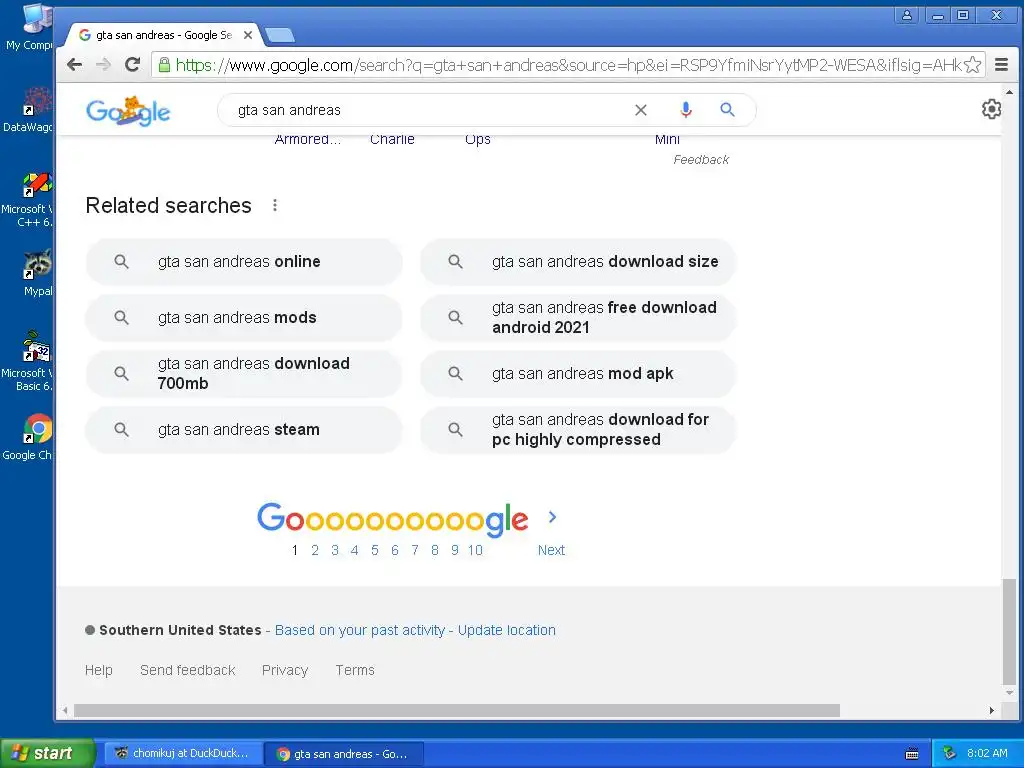
Task: Go to results page 2
Action: 315,551
